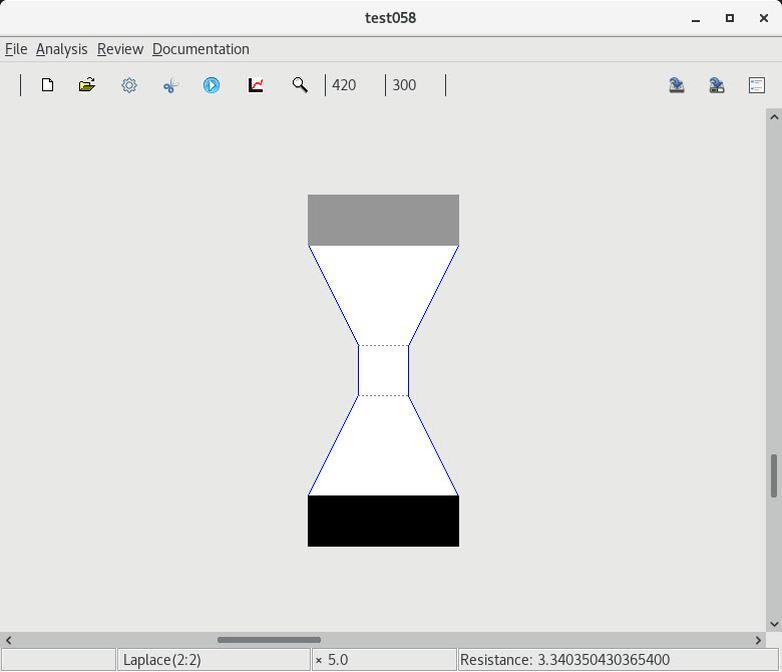Open a file with the folder icon
This screenshot has width=782, height=672.
tap(87, 85)
